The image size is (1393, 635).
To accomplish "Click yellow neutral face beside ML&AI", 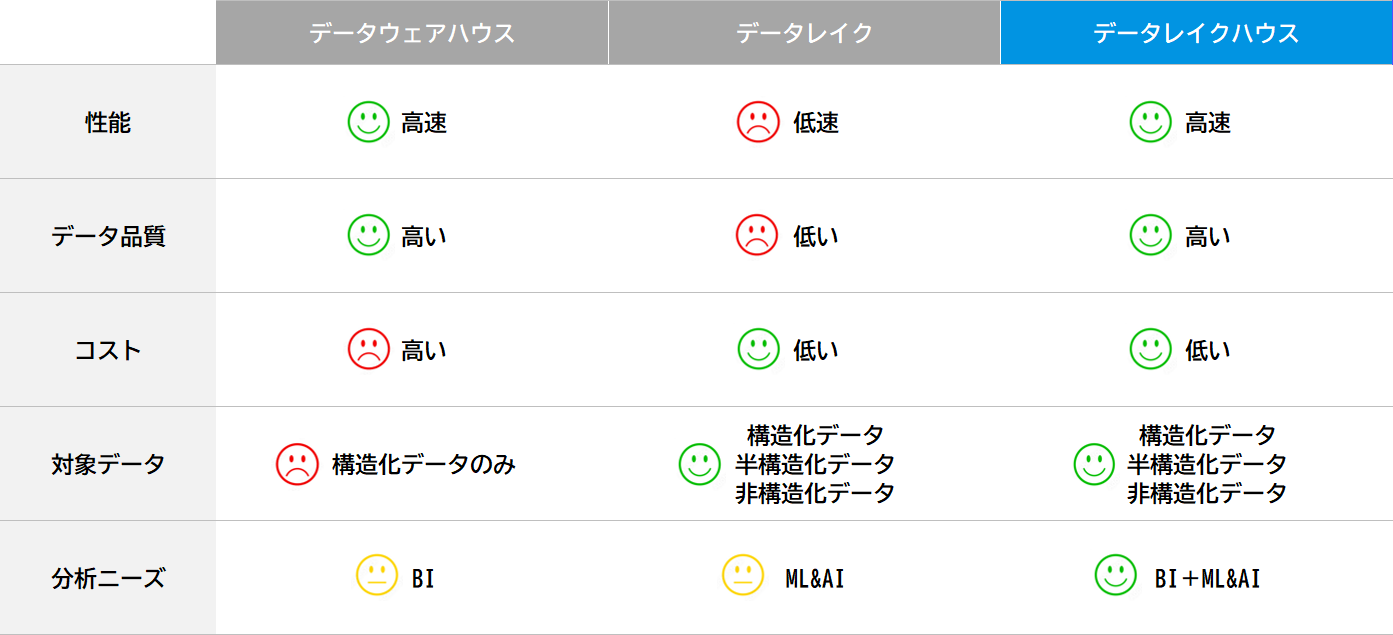I will (743, 575).
